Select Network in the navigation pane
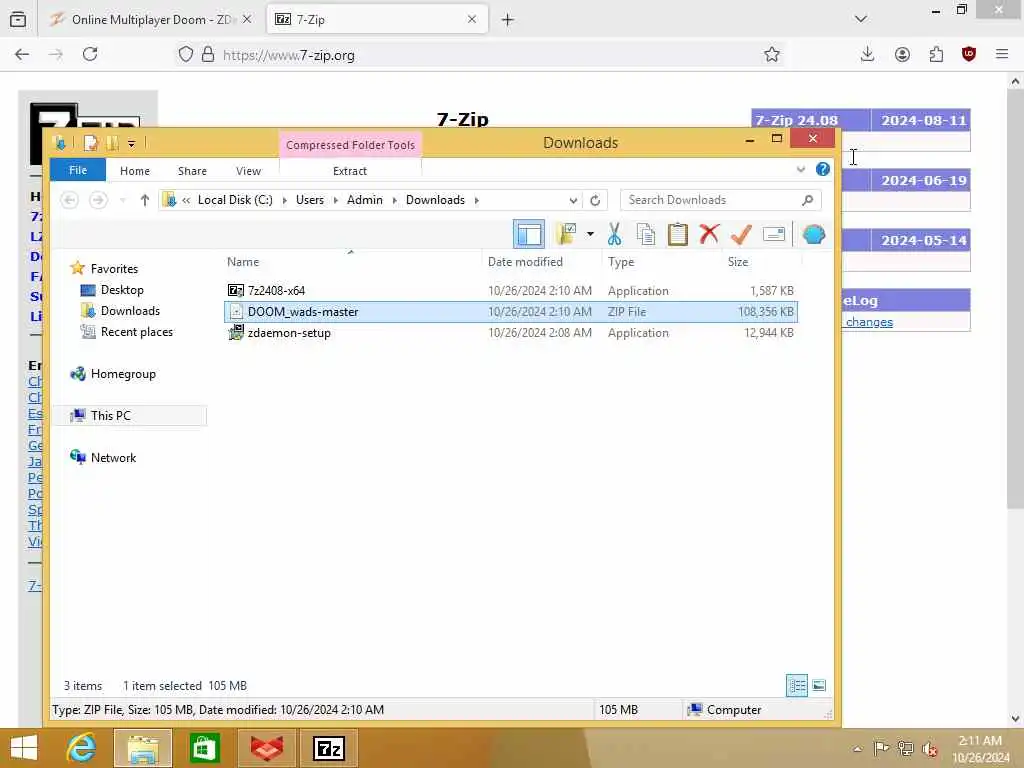The width and height of the screenshot is (1024, 768). click(113, 457)
